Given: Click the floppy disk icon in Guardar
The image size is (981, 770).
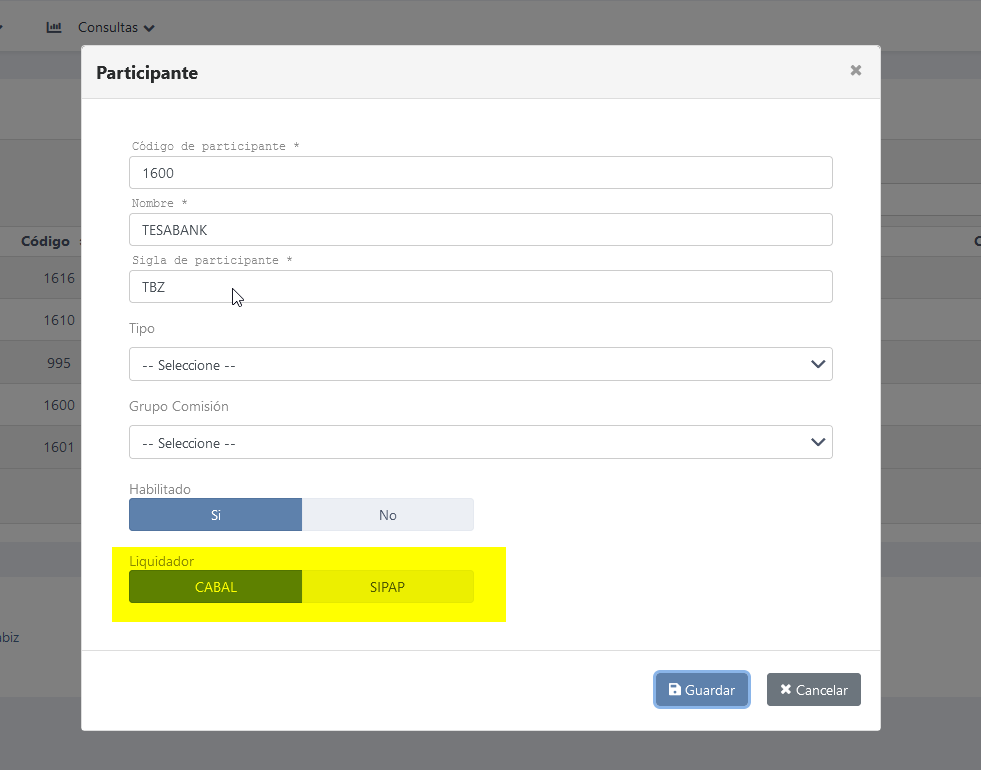Looking at the screenshot, I should pos(675,690).
